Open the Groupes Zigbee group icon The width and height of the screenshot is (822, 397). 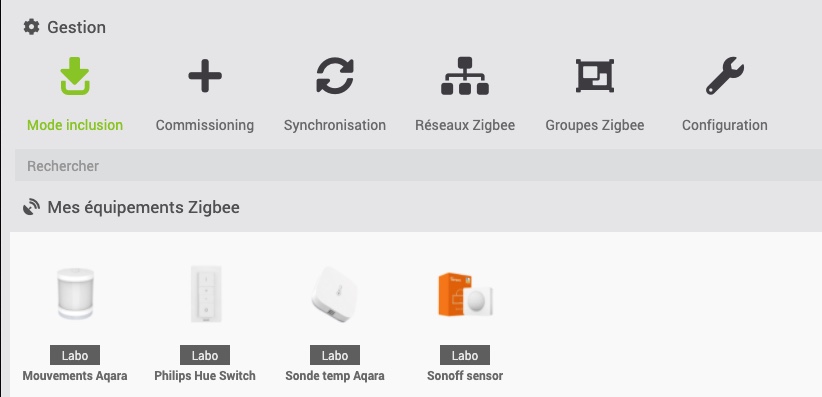click(x=595, y=76)
